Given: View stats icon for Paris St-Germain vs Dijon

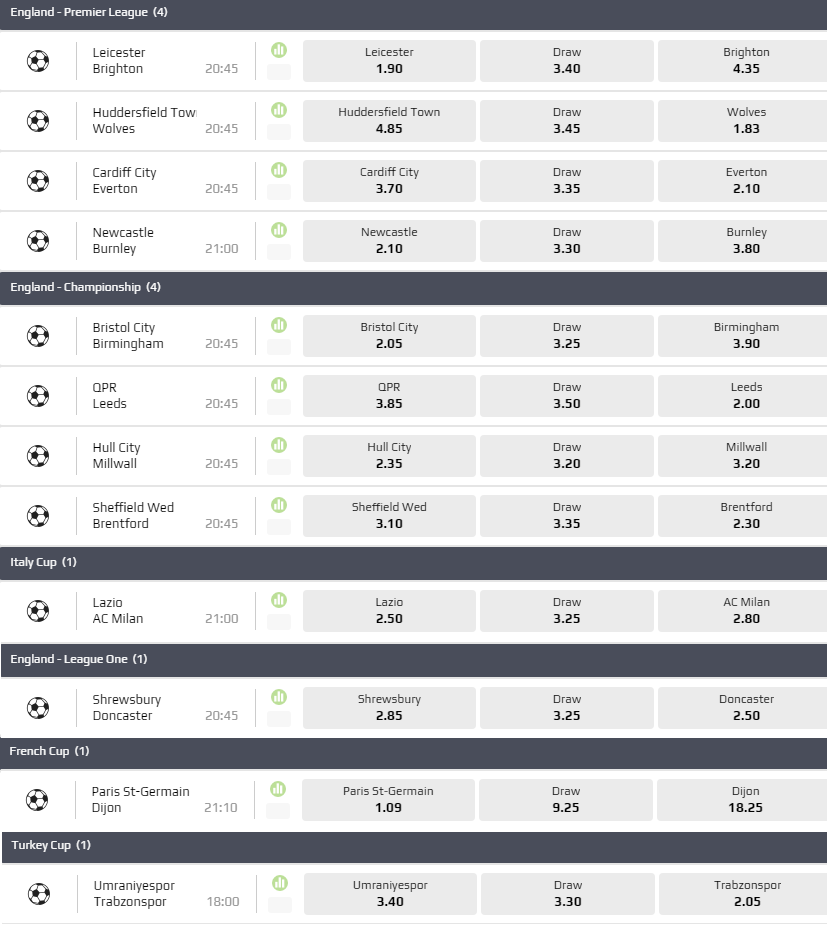Looking at the screenshot, I should (279, 789).
